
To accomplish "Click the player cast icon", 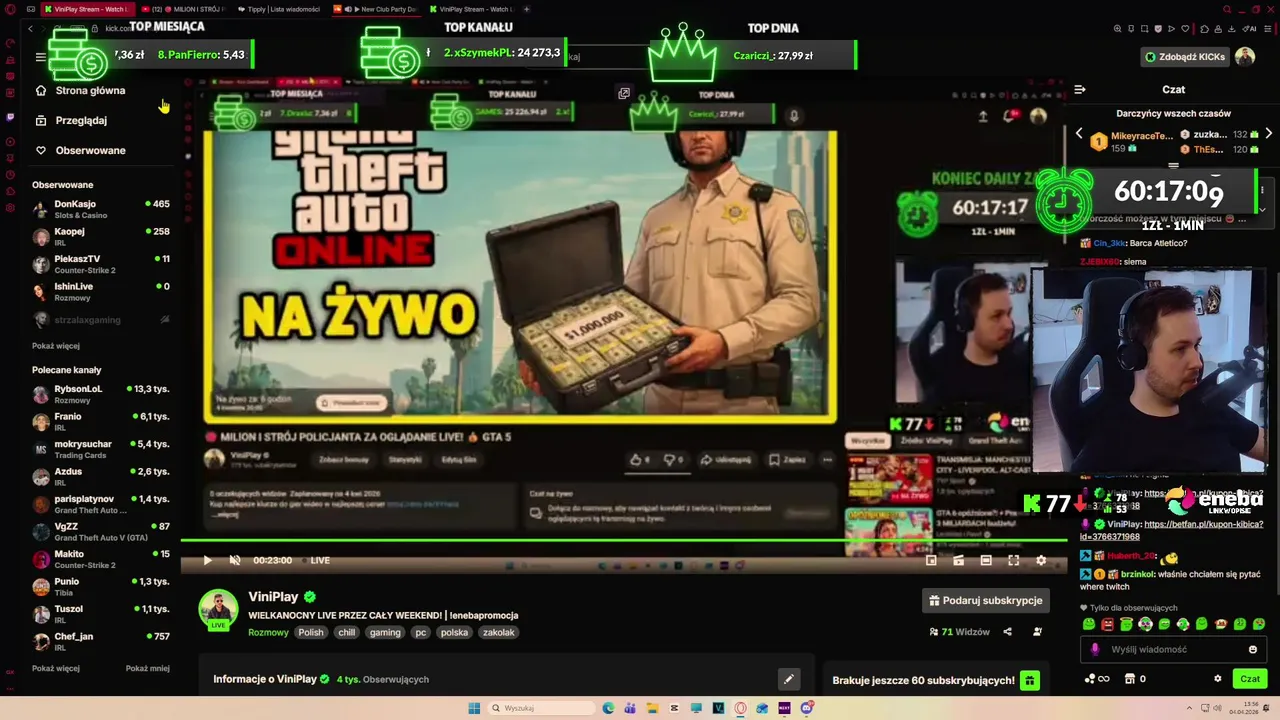I will click(958, 561).
